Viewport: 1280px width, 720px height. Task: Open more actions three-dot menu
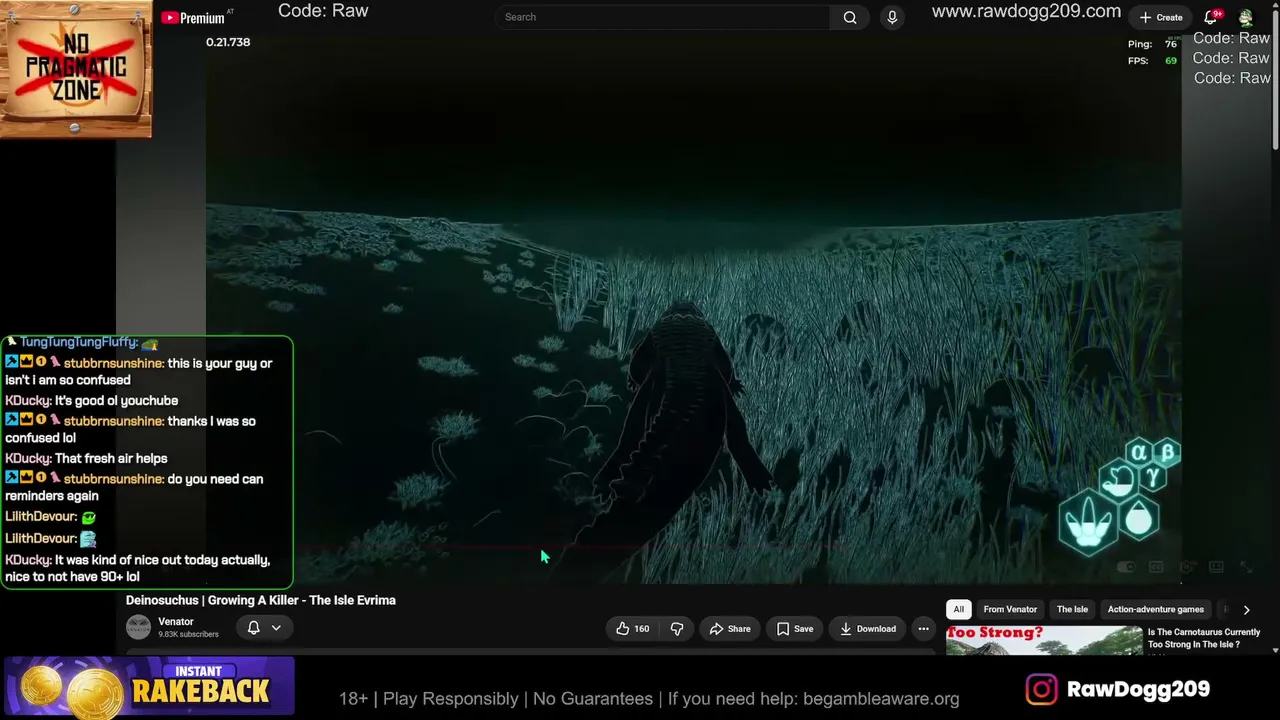tap(923, 629)
